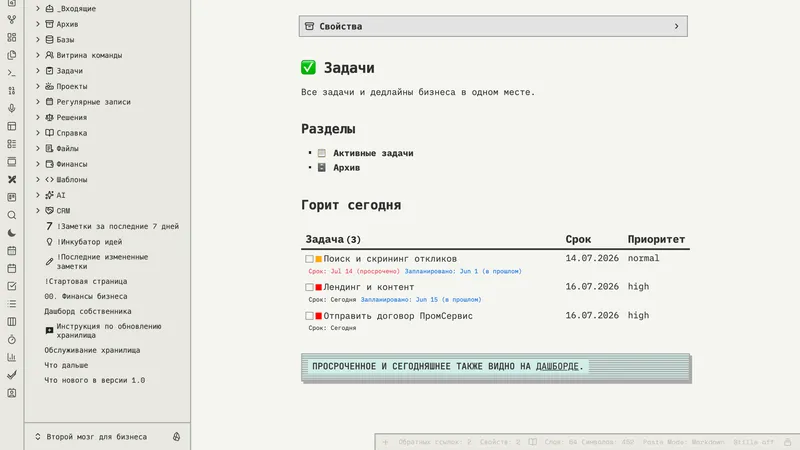Open search from the magnifier ribbon icon
The image size is (800, 450).
tap(12, 215)
